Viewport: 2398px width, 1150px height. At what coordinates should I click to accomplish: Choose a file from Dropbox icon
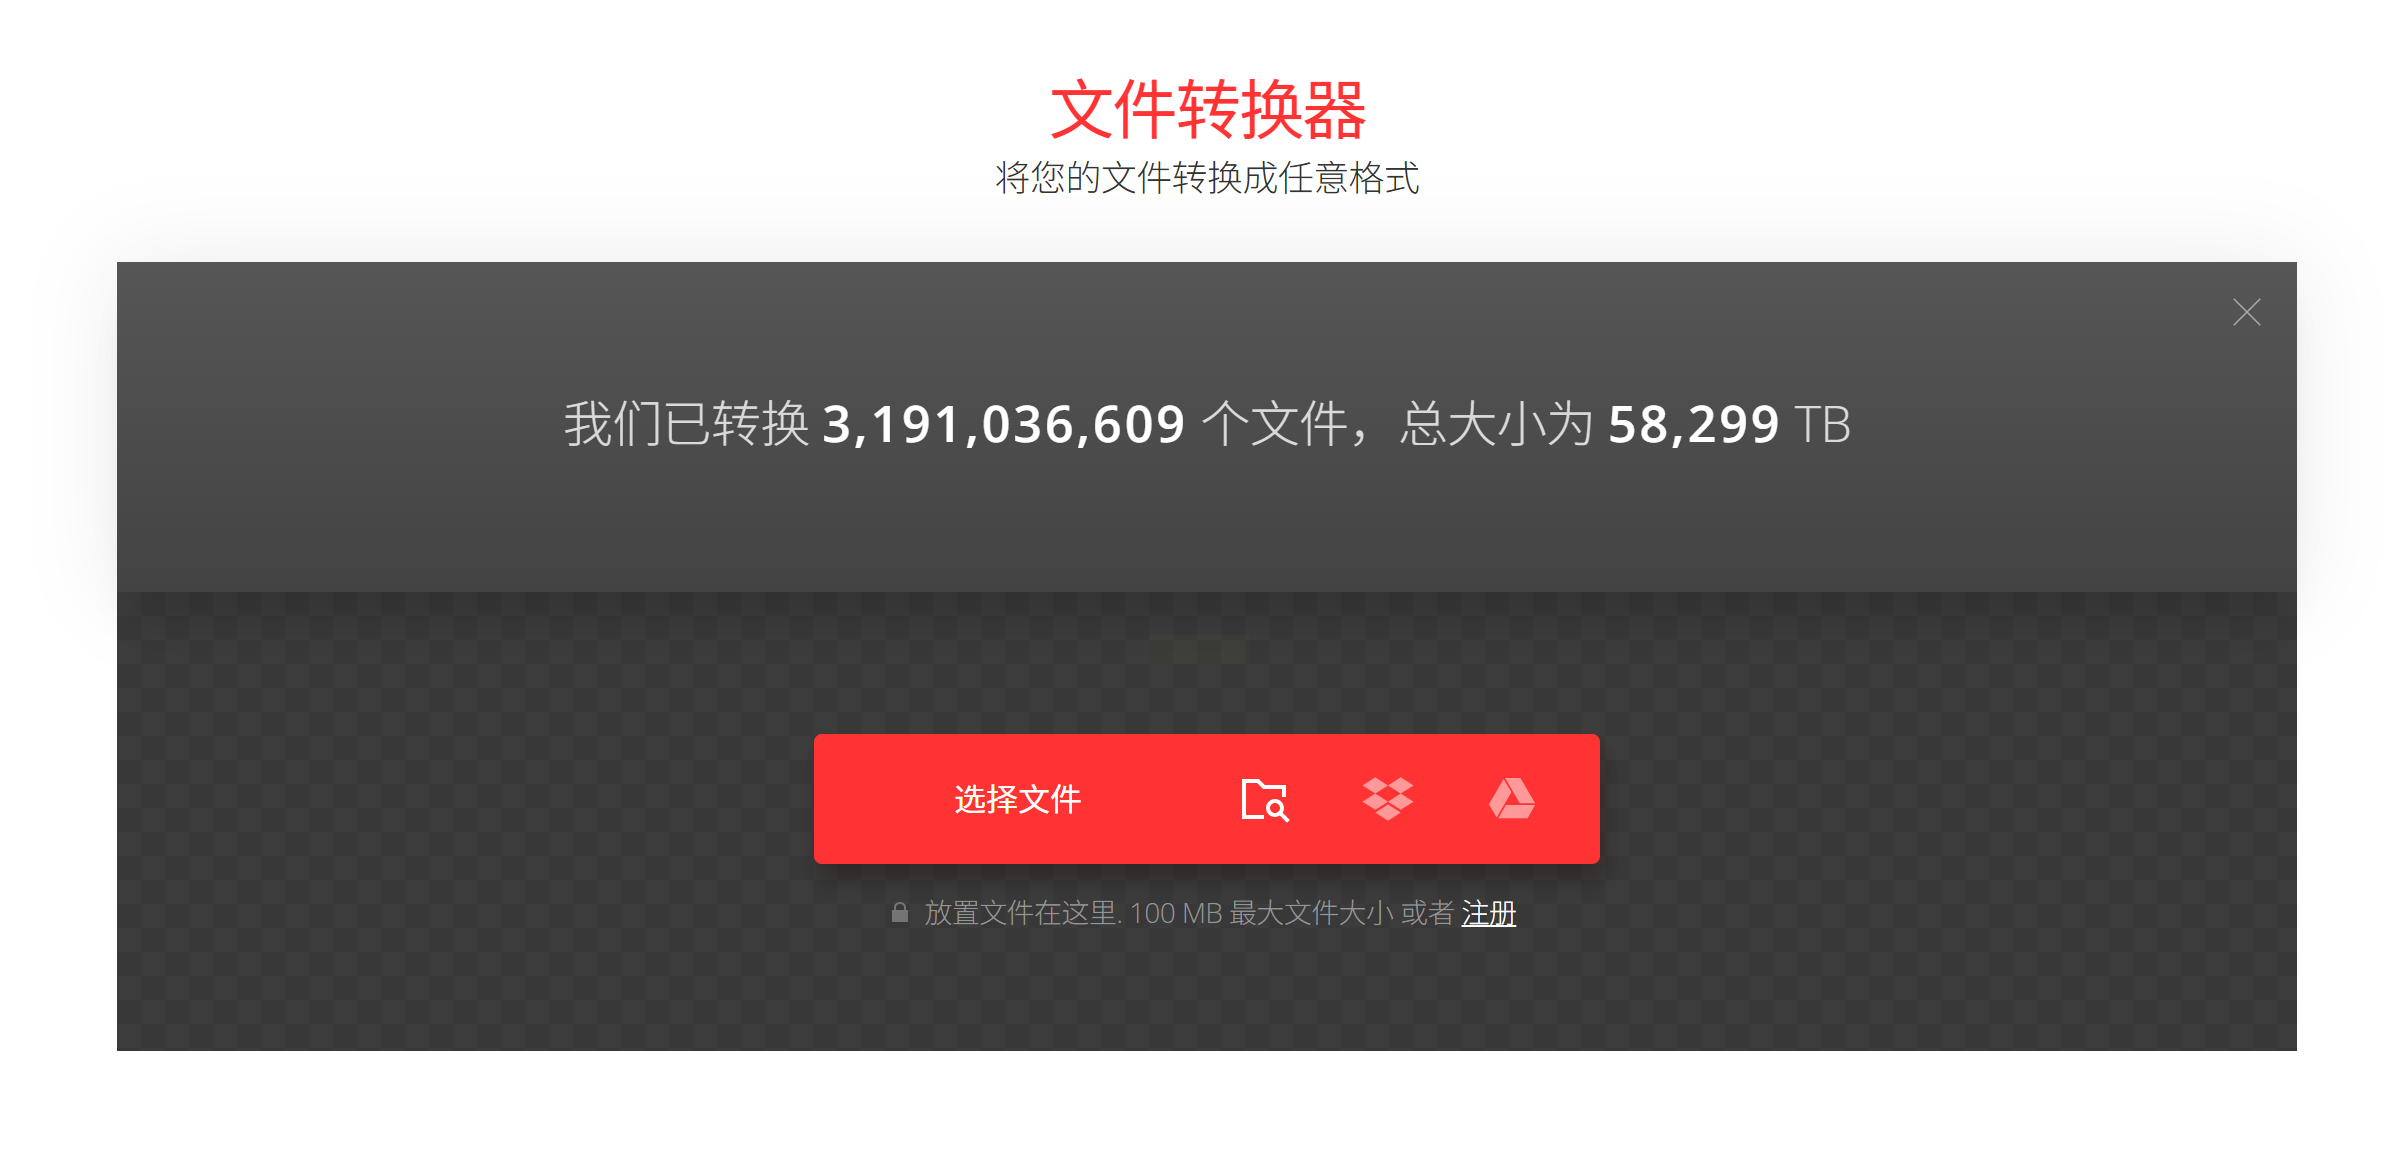click(1388, 799)
